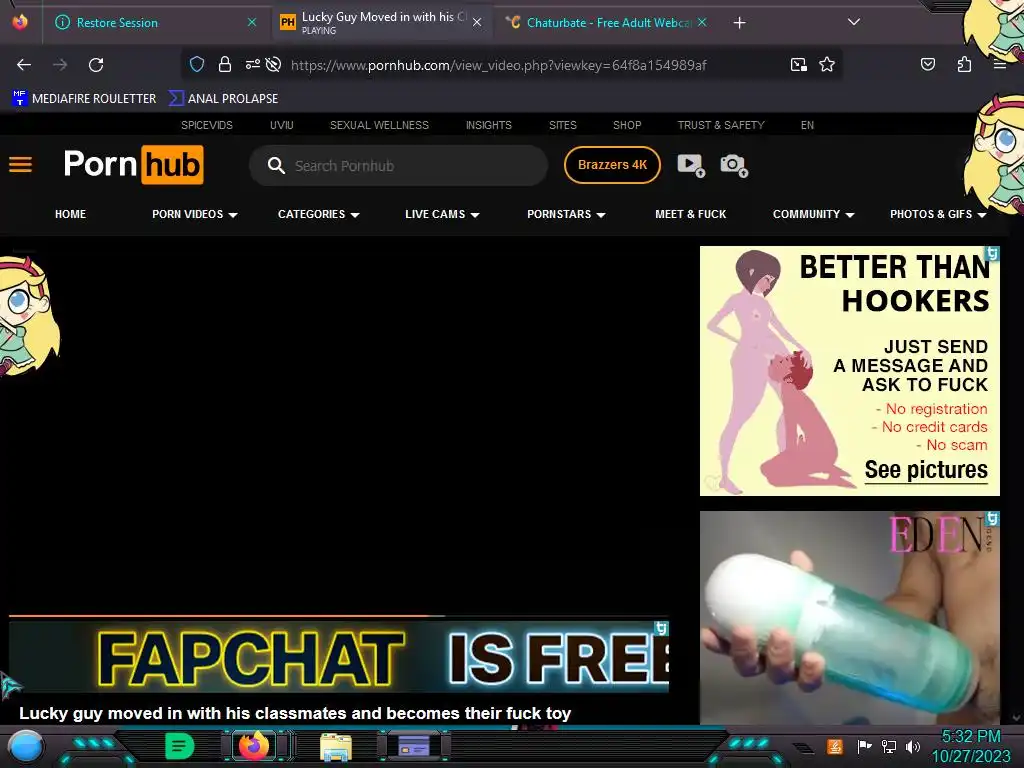1024x768 pixels.
Task: Save page to Pocket
Action: [x=927, y=64]
